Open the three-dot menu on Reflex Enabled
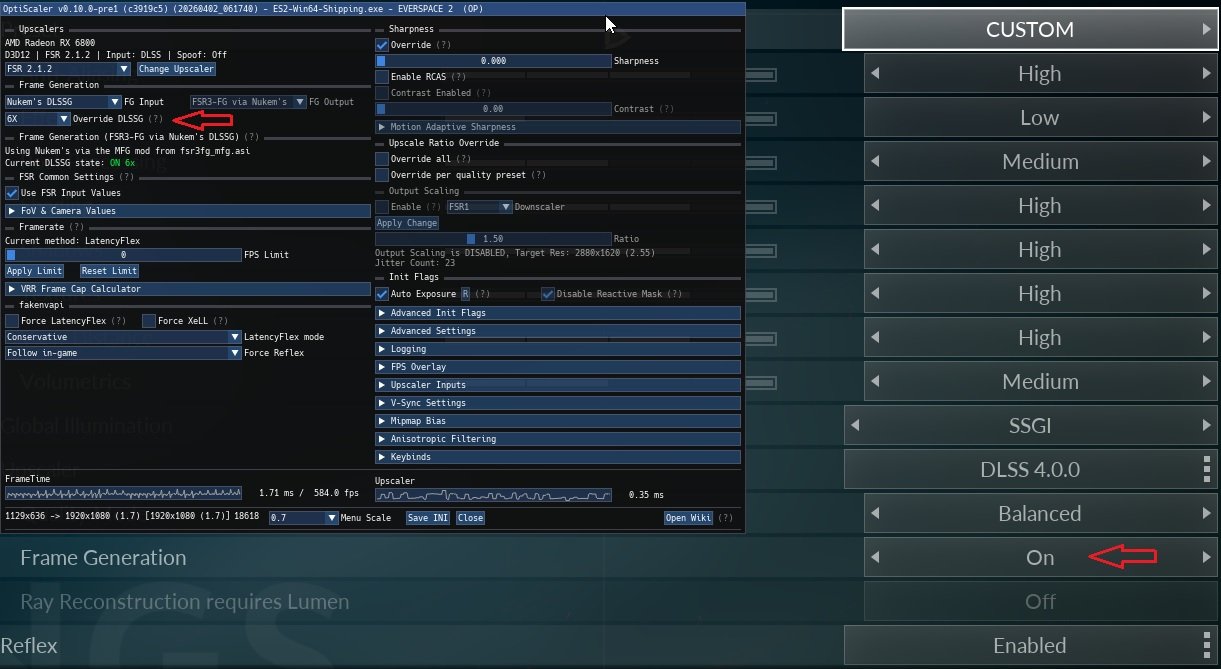The image size is (1221, 669). coord(1206,646)
